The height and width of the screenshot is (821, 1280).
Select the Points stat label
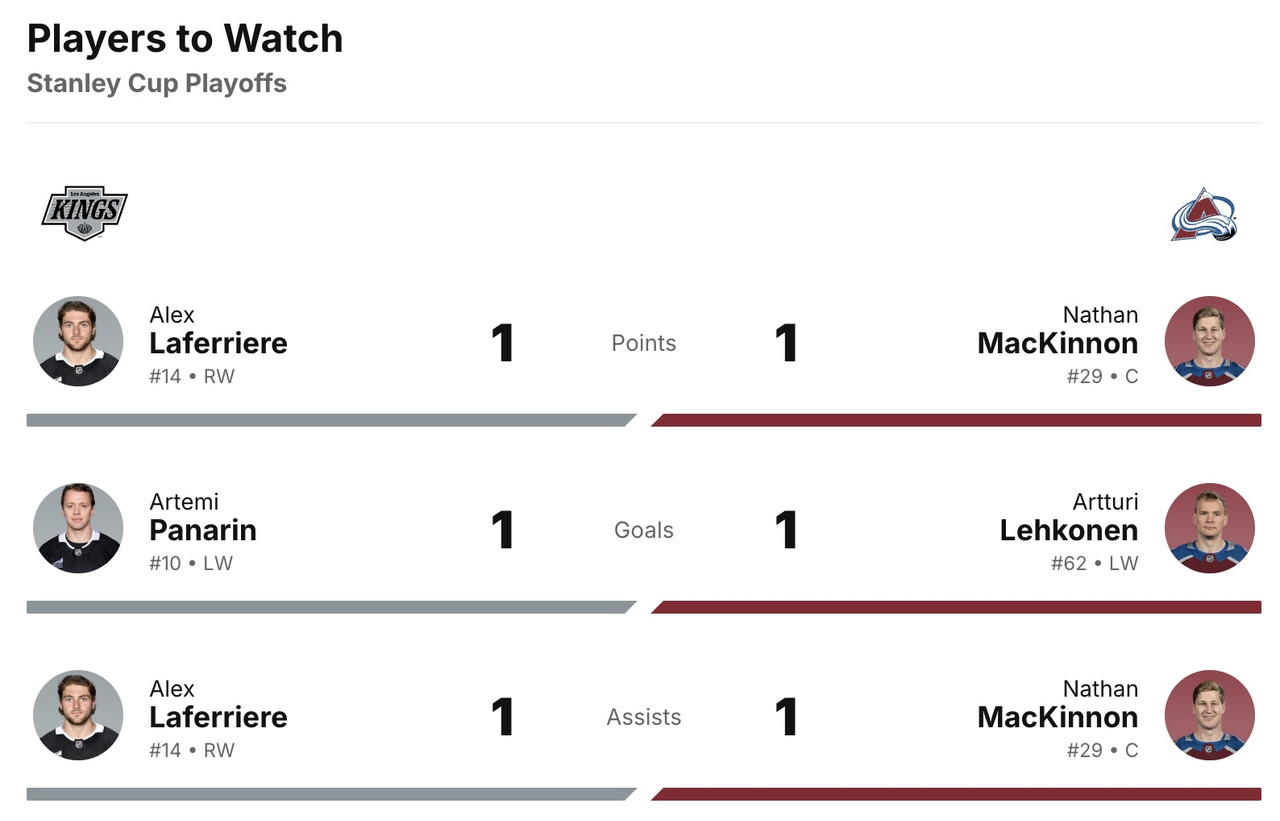(x=644, y=343)
